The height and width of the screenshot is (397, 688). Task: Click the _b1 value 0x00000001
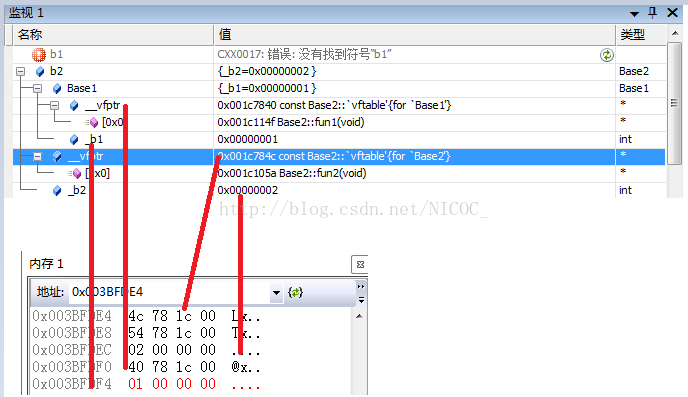[x=247, y=139]
